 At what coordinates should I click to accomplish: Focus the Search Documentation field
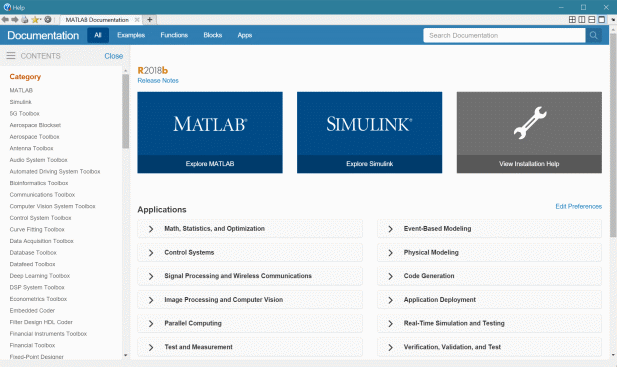point(504,35)
